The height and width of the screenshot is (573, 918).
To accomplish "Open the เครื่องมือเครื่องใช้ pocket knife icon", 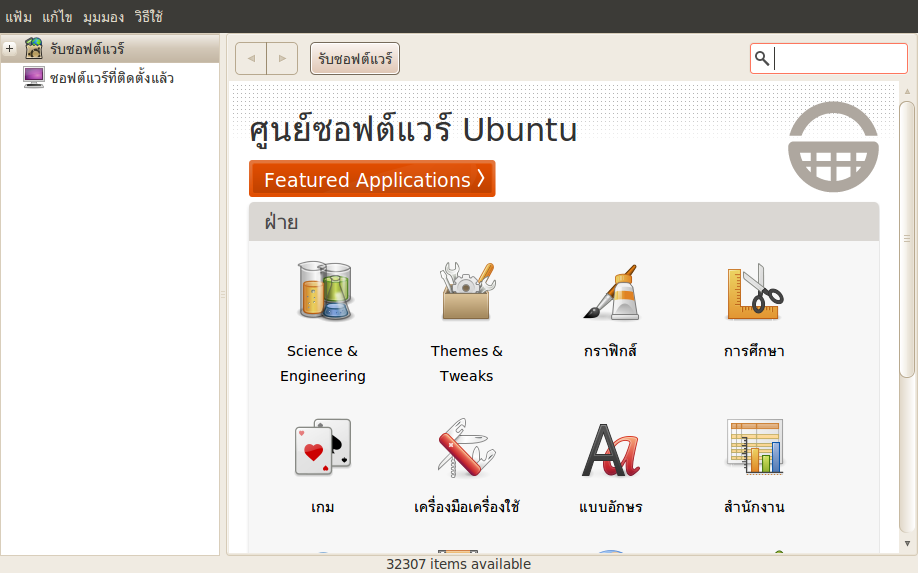I will coord(467,447).
